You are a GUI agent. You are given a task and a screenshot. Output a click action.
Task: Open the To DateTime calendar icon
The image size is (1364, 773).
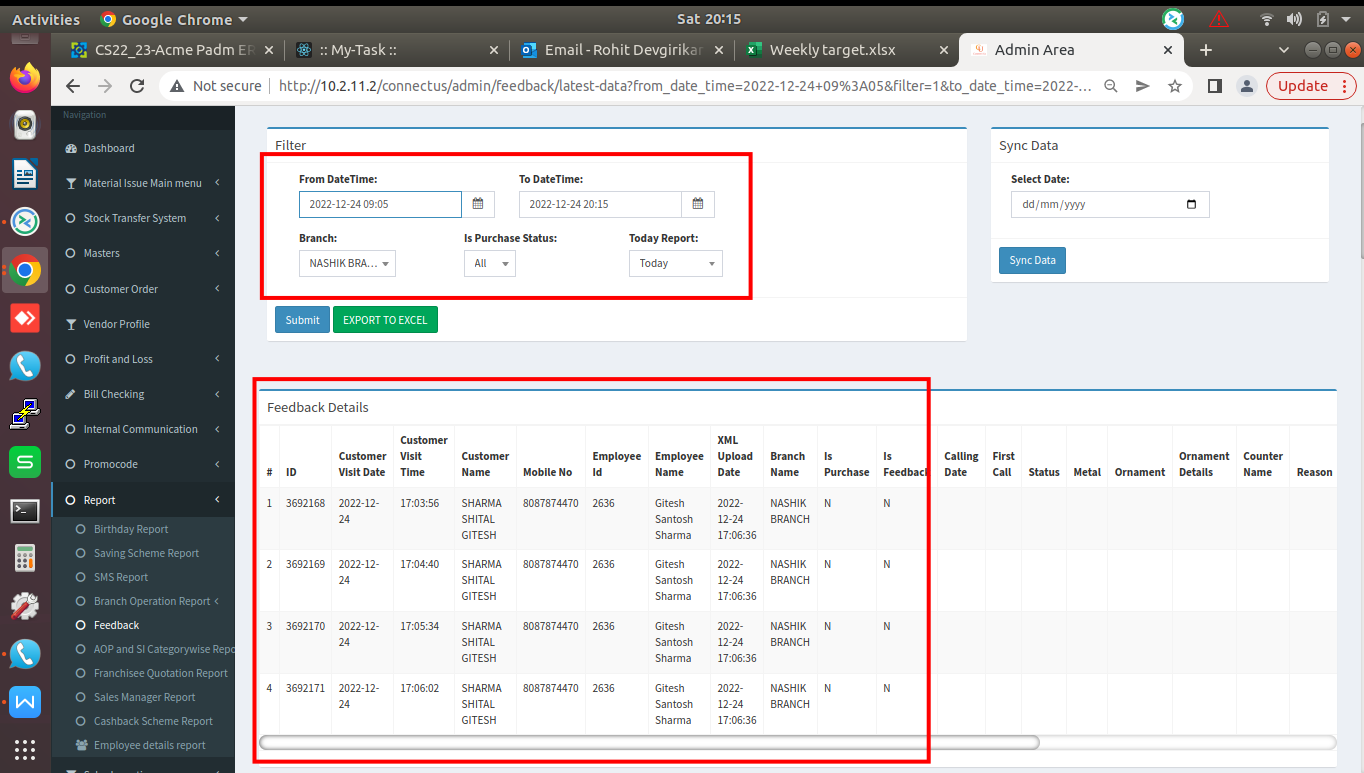[698, 204]
